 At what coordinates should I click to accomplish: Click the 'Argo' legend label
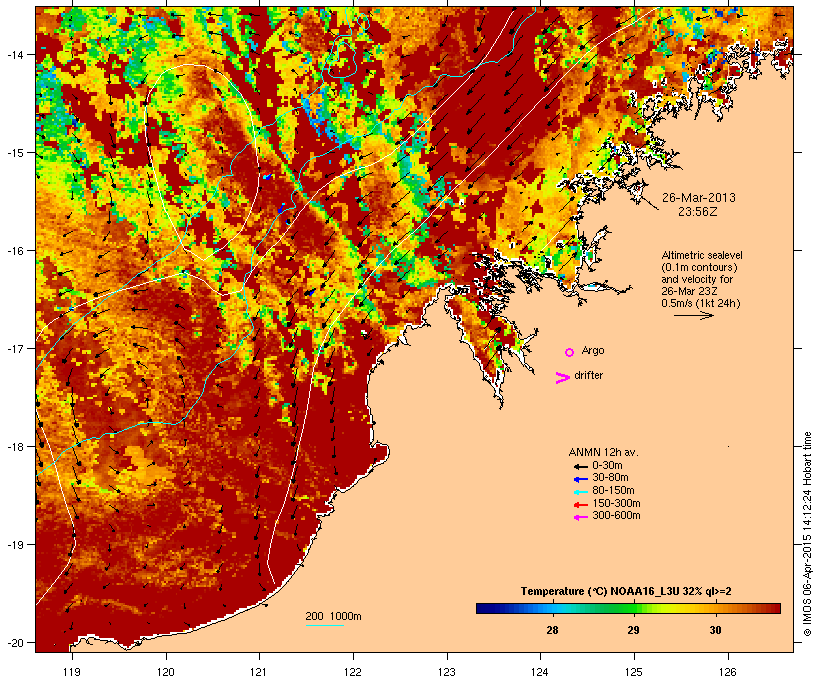pos(593,351)
